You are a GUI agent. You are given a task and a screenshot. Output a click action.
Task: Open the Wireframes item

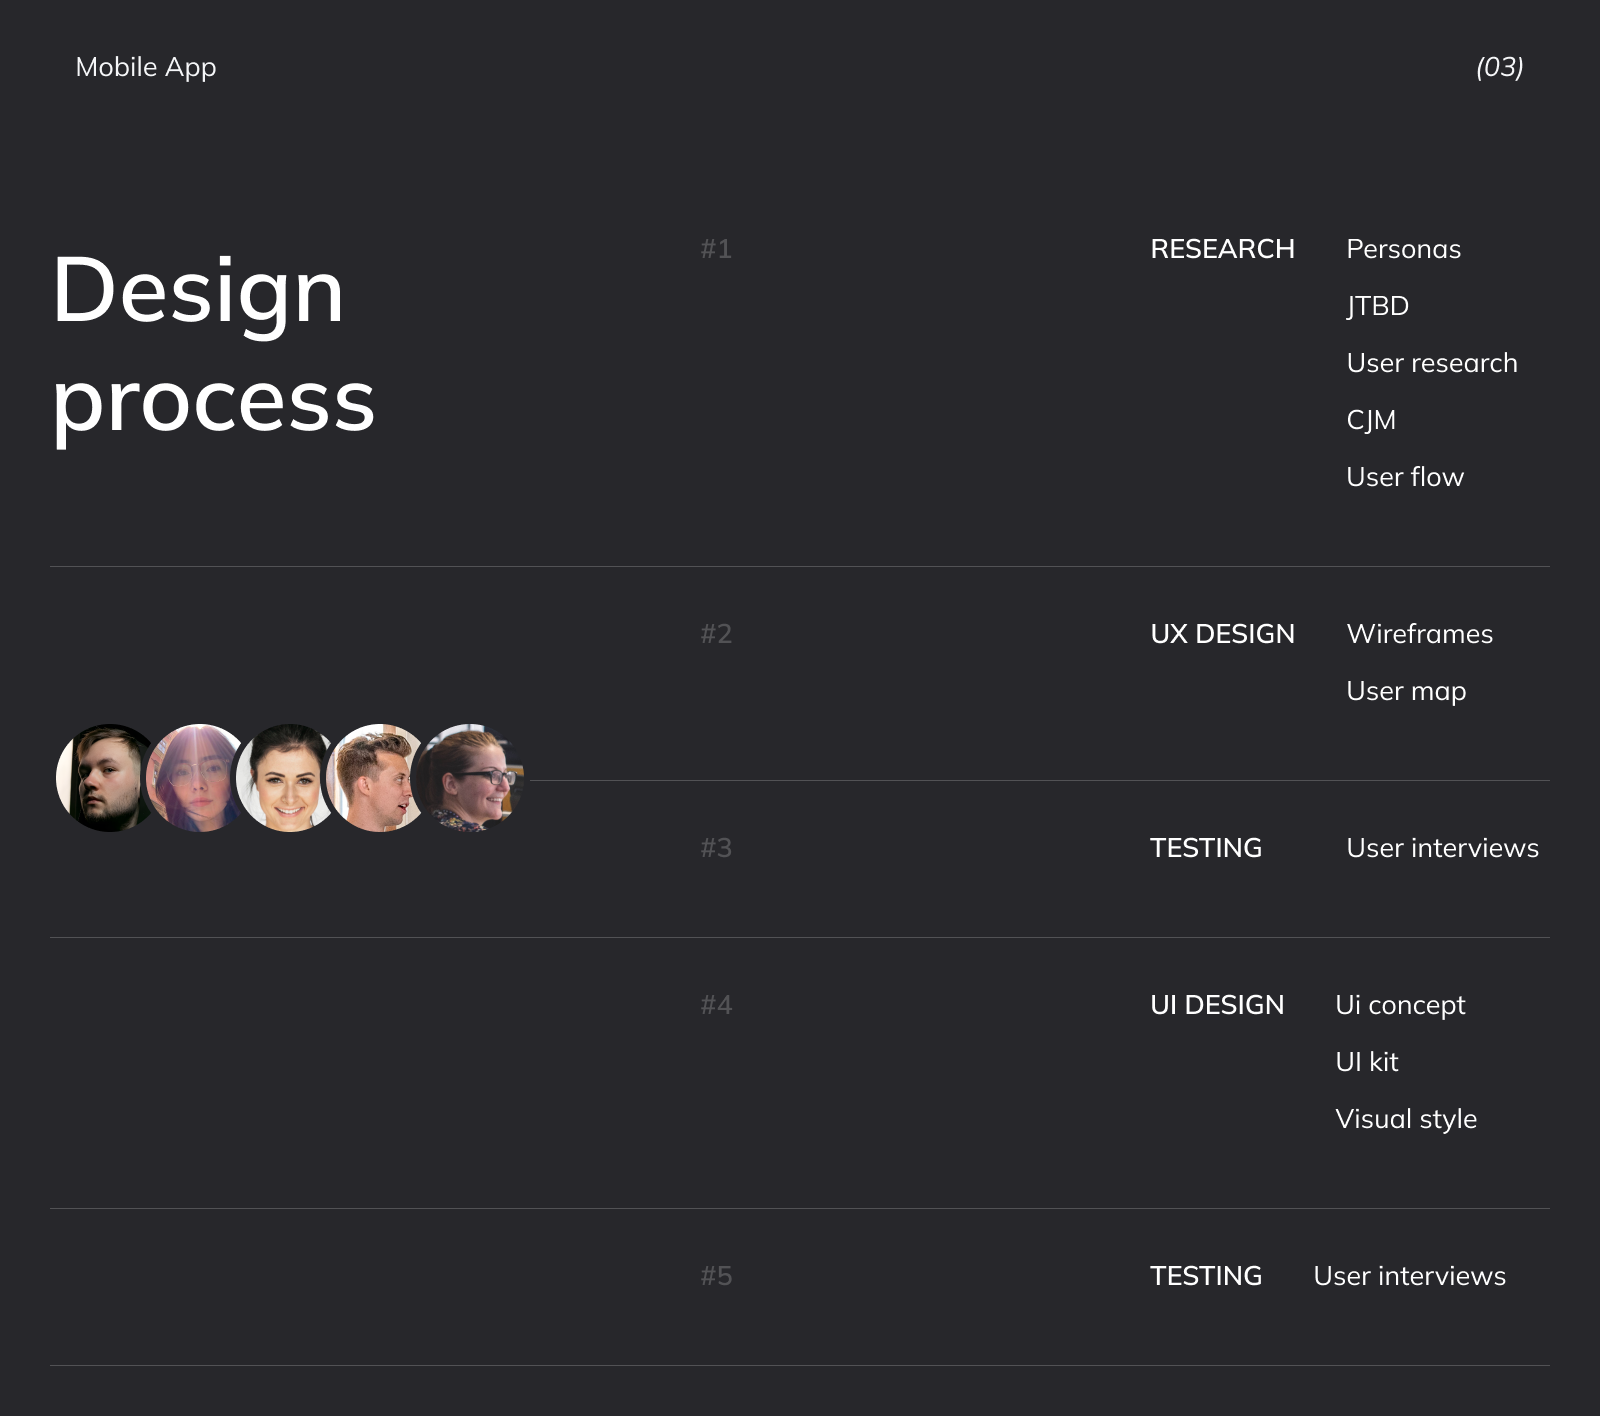(1419, 634)
